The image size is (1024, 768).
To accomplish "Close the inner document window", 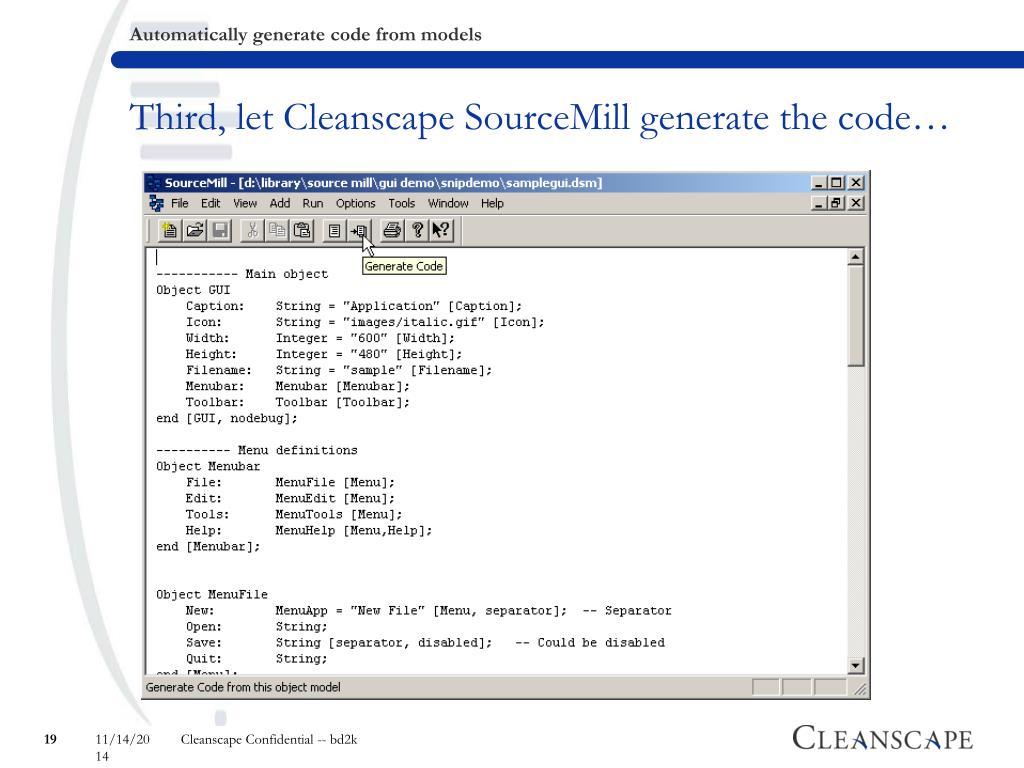I will (856, 203).
